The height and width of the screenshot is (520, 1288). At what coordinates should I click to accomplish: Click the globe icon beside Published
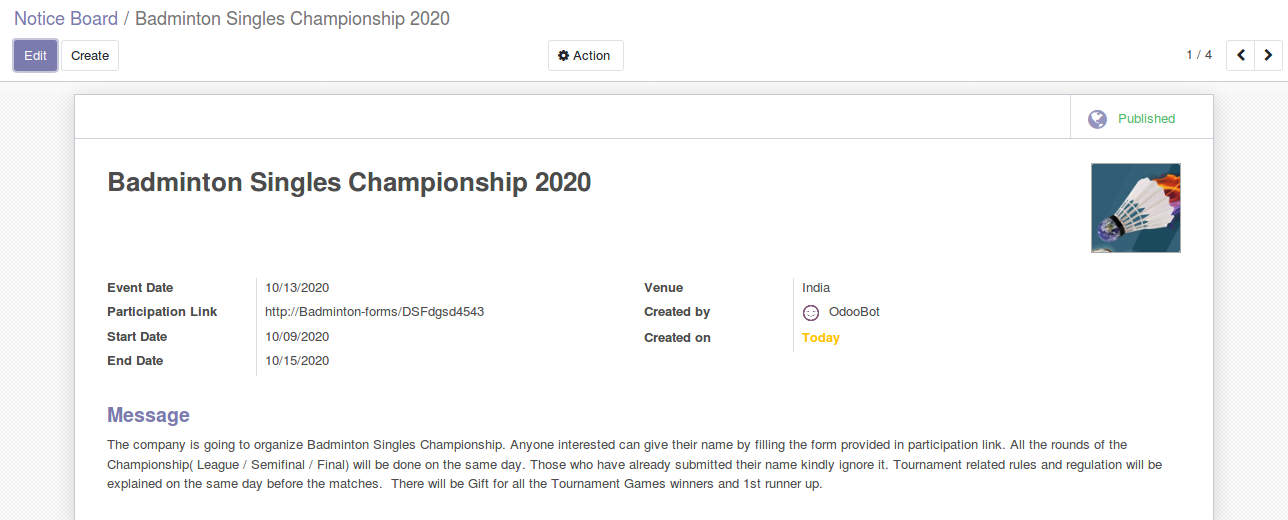[1097, 119]
